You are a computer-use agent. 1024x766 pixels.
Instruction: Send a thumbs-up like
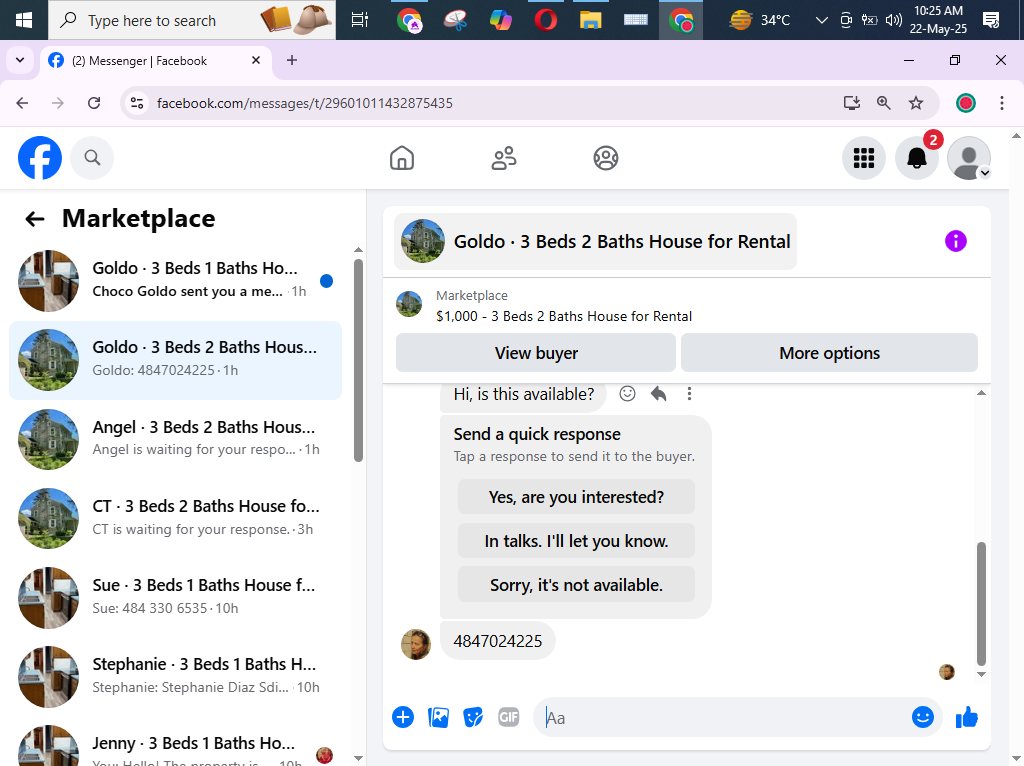click(967, 717)
